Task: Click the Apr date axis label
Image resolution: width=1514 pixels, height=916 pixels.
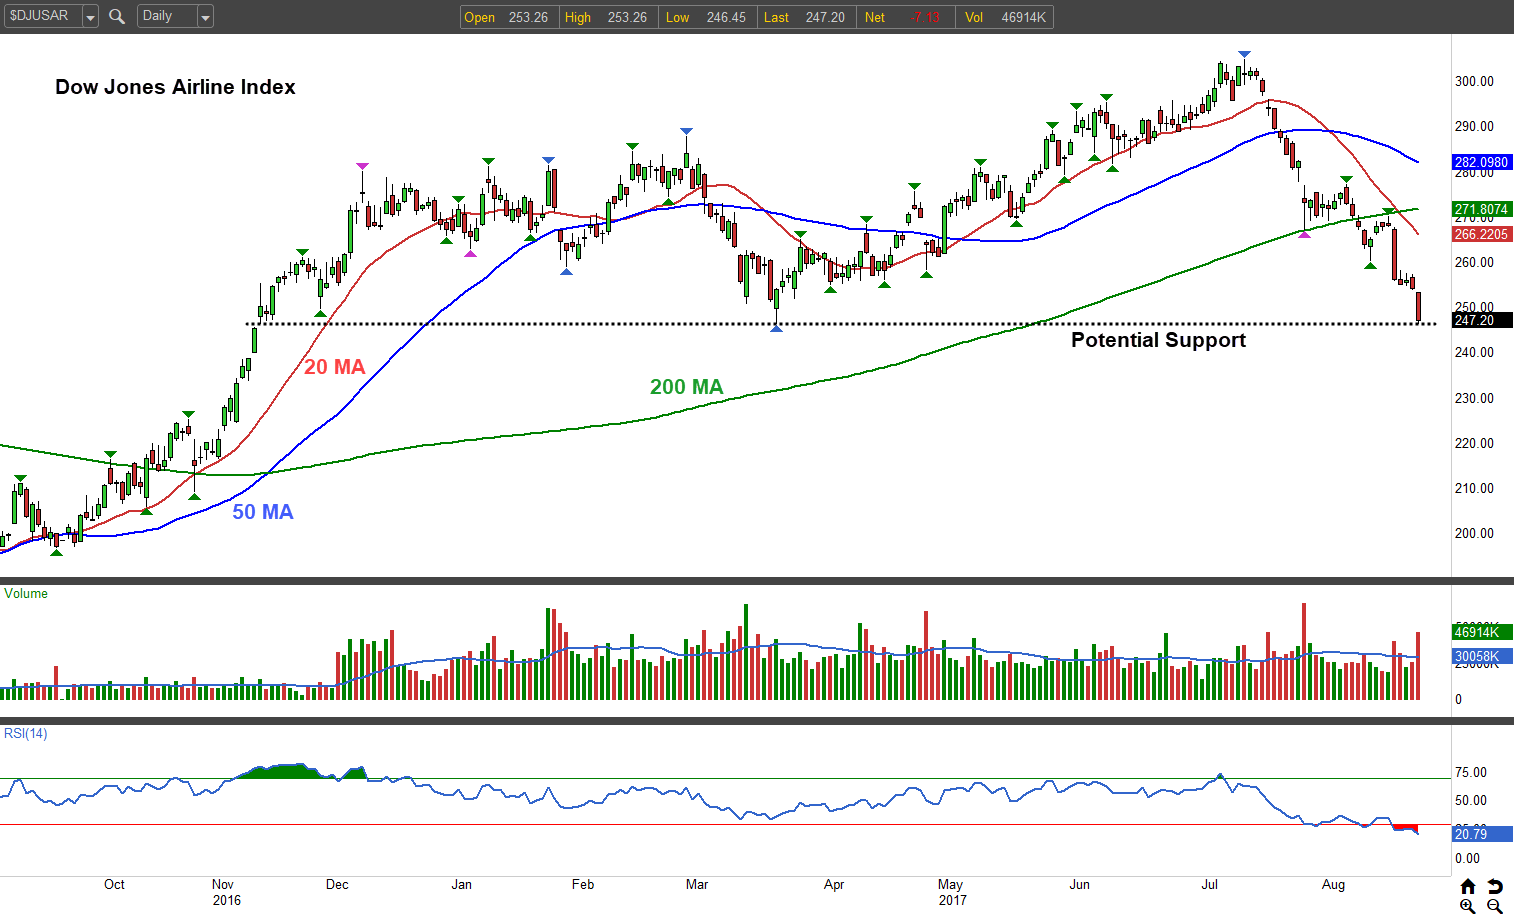Action: coord(834,884)
